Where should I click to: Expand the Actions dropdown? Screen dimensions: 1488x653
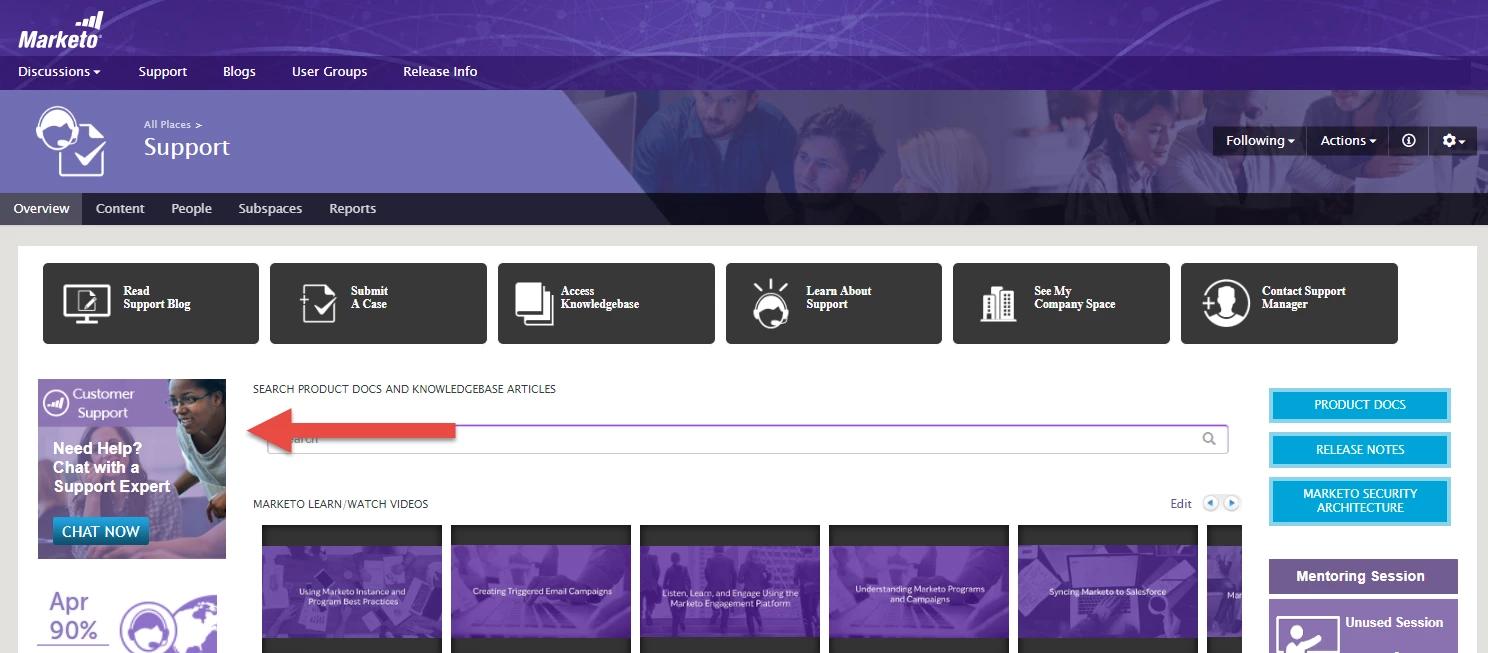[x=1348, y=141]
